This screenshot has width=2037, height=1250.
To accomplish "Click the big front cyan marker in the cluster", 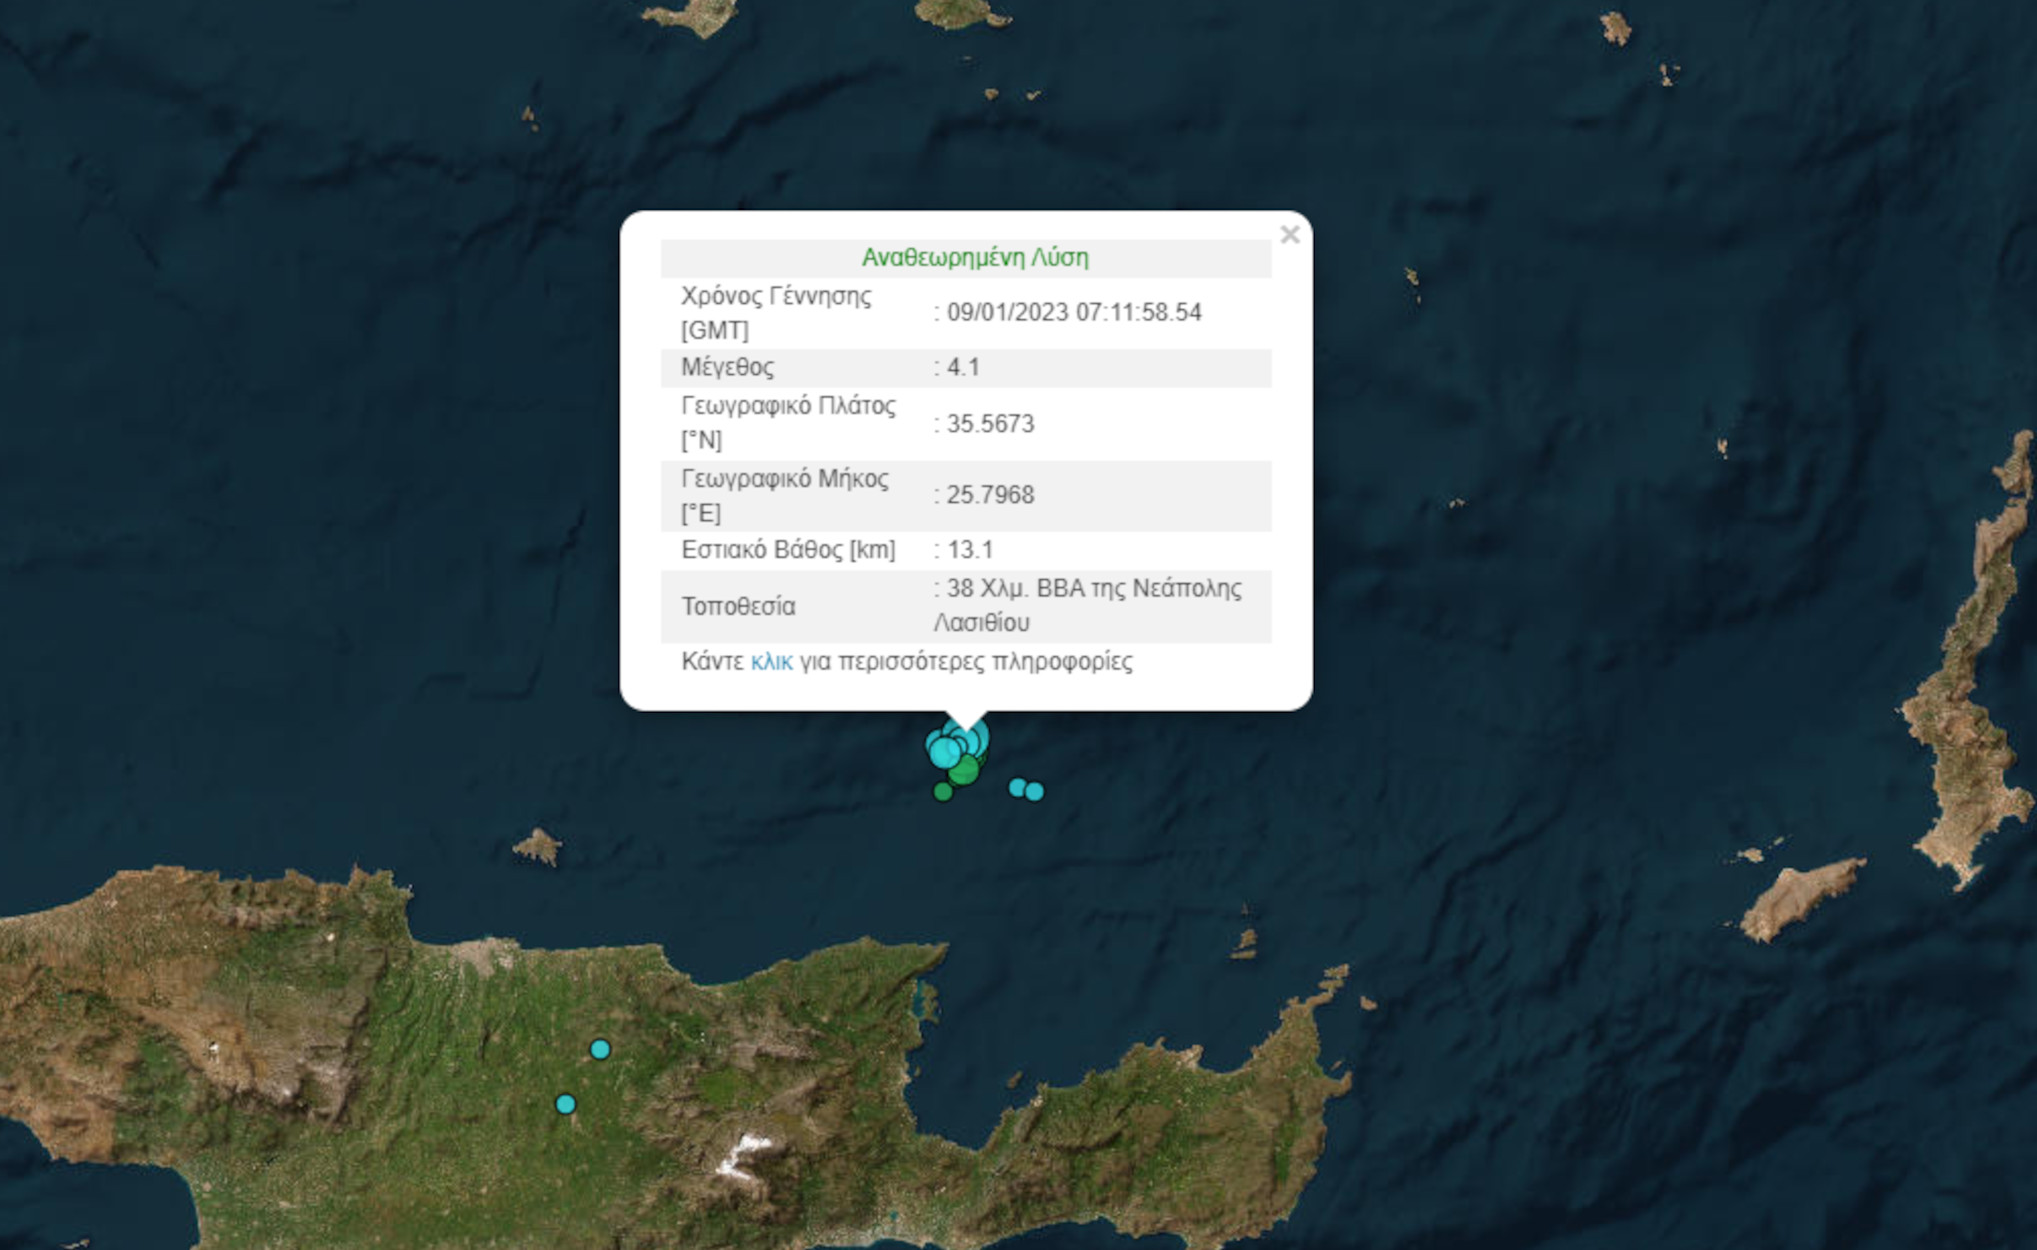I will [x=944, y=752].
